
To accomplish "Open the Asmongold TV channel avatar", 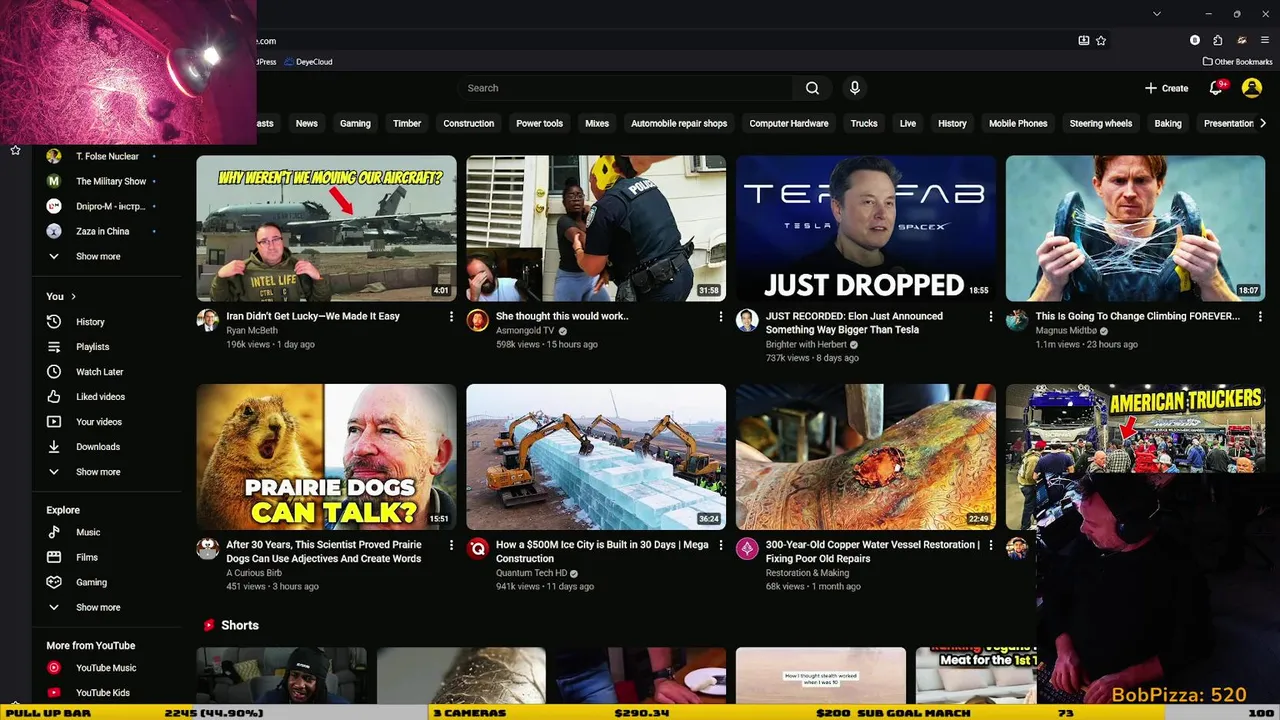I will pyautogui.click(x=478, y=320).
